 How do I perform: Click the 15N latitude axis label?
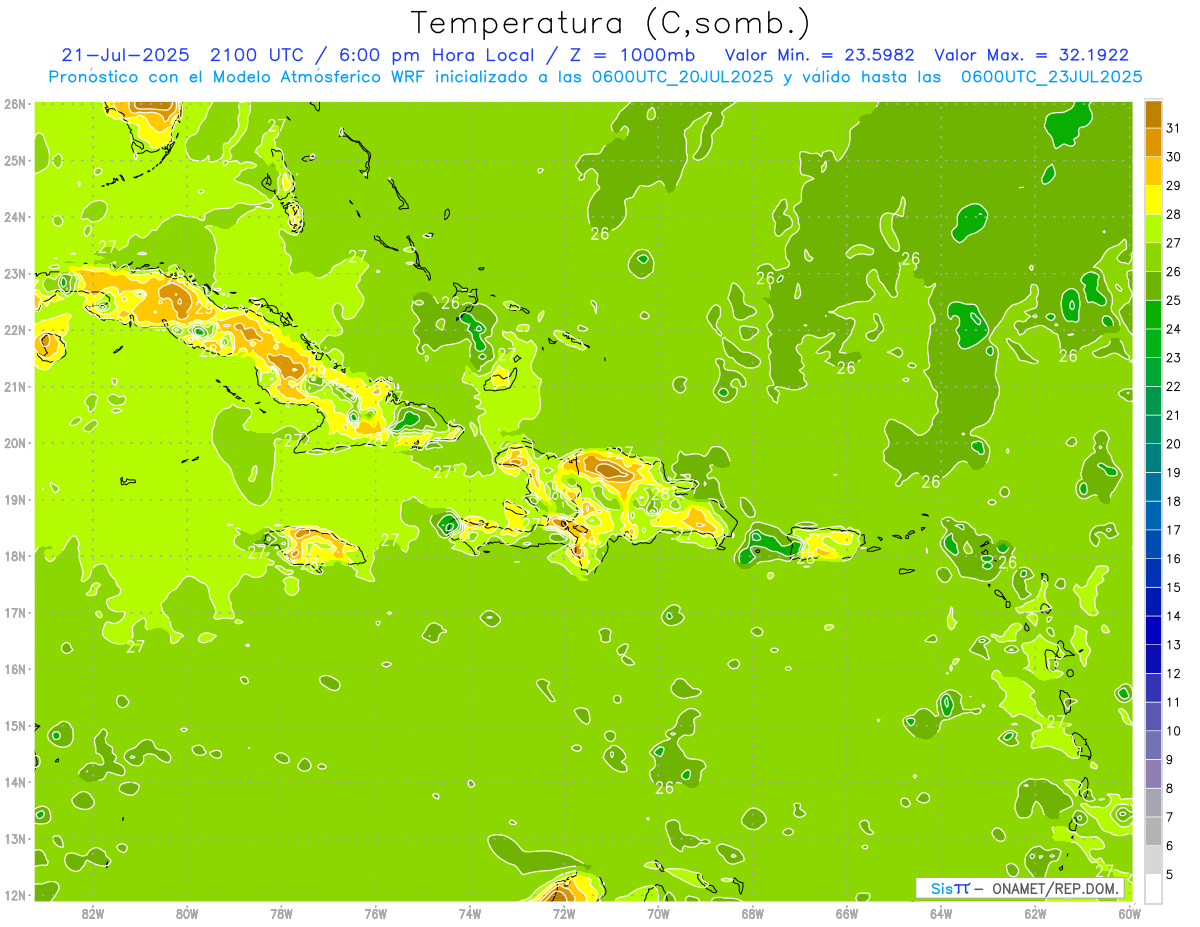click(15, 726)
